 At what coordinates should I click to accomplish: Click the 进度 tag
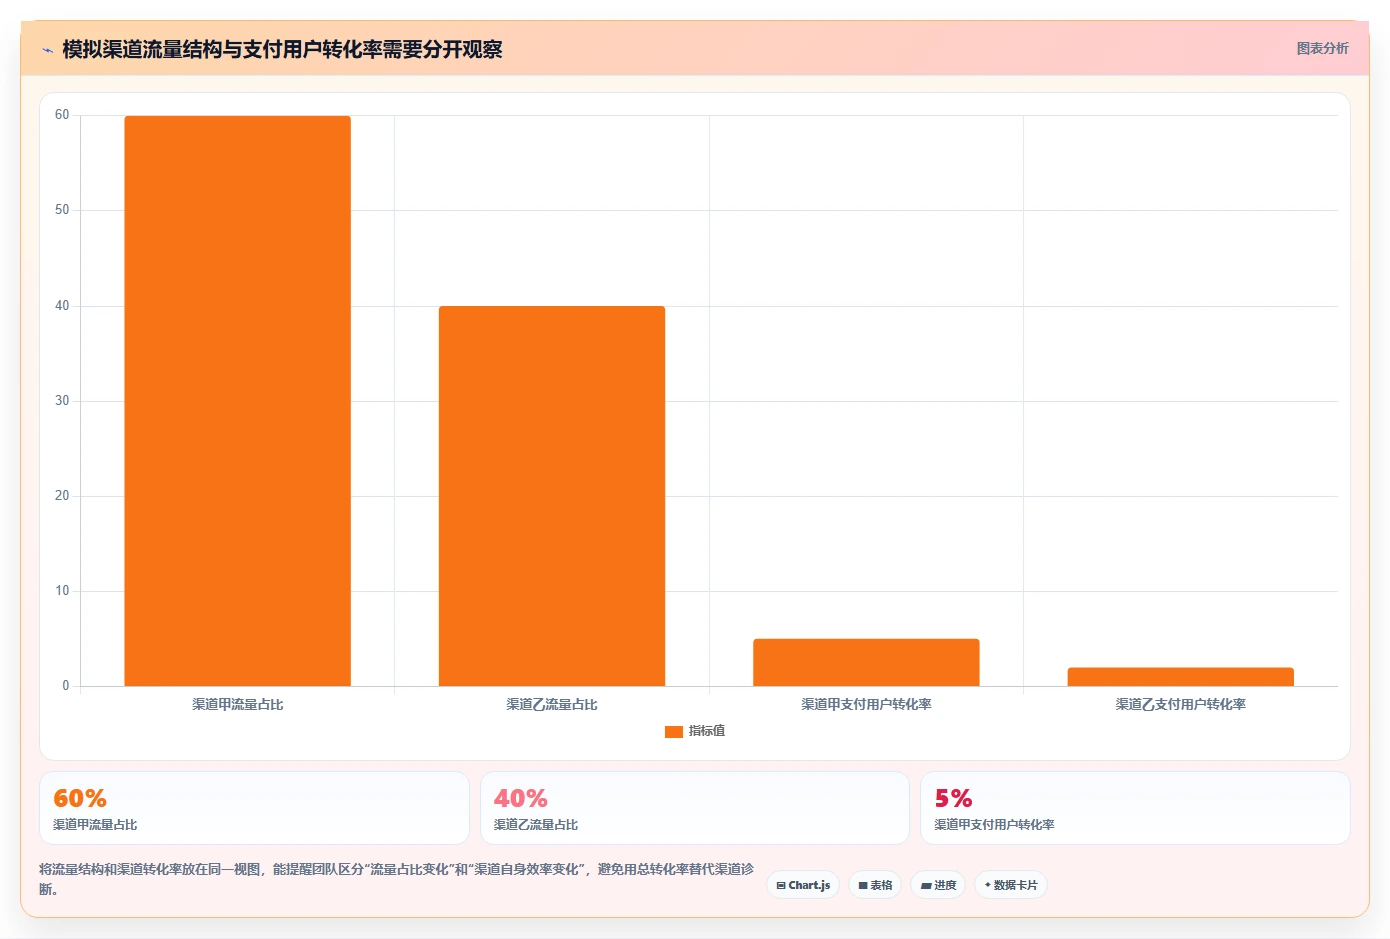[938, 885]
